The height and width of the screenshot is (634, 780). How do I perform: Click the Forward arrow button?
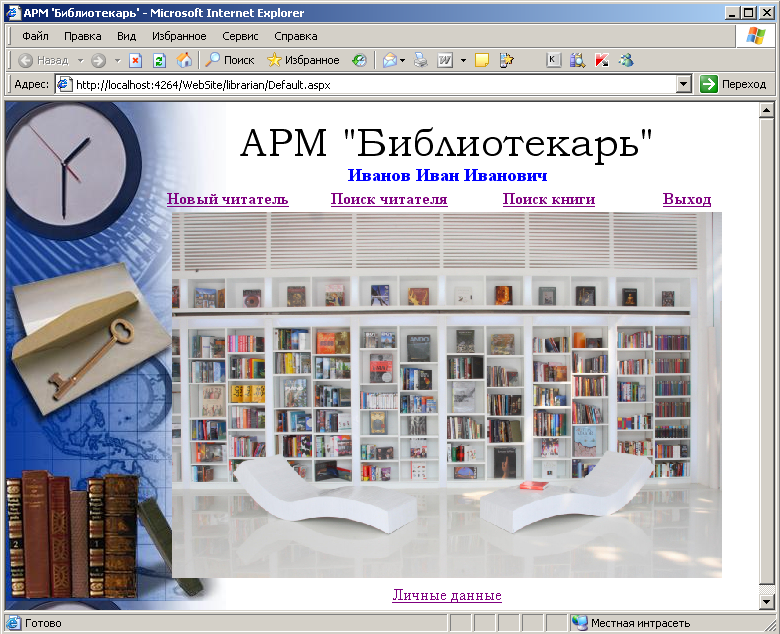point(98,61)
